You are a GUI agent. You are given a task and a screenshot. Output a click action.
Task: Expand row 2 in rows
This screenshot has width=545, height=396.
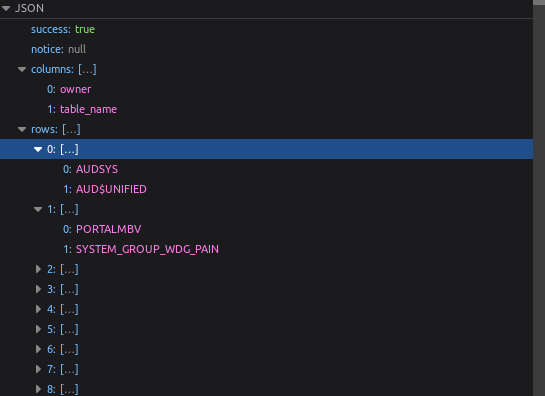pyautogui.click(x=38, y=269)
